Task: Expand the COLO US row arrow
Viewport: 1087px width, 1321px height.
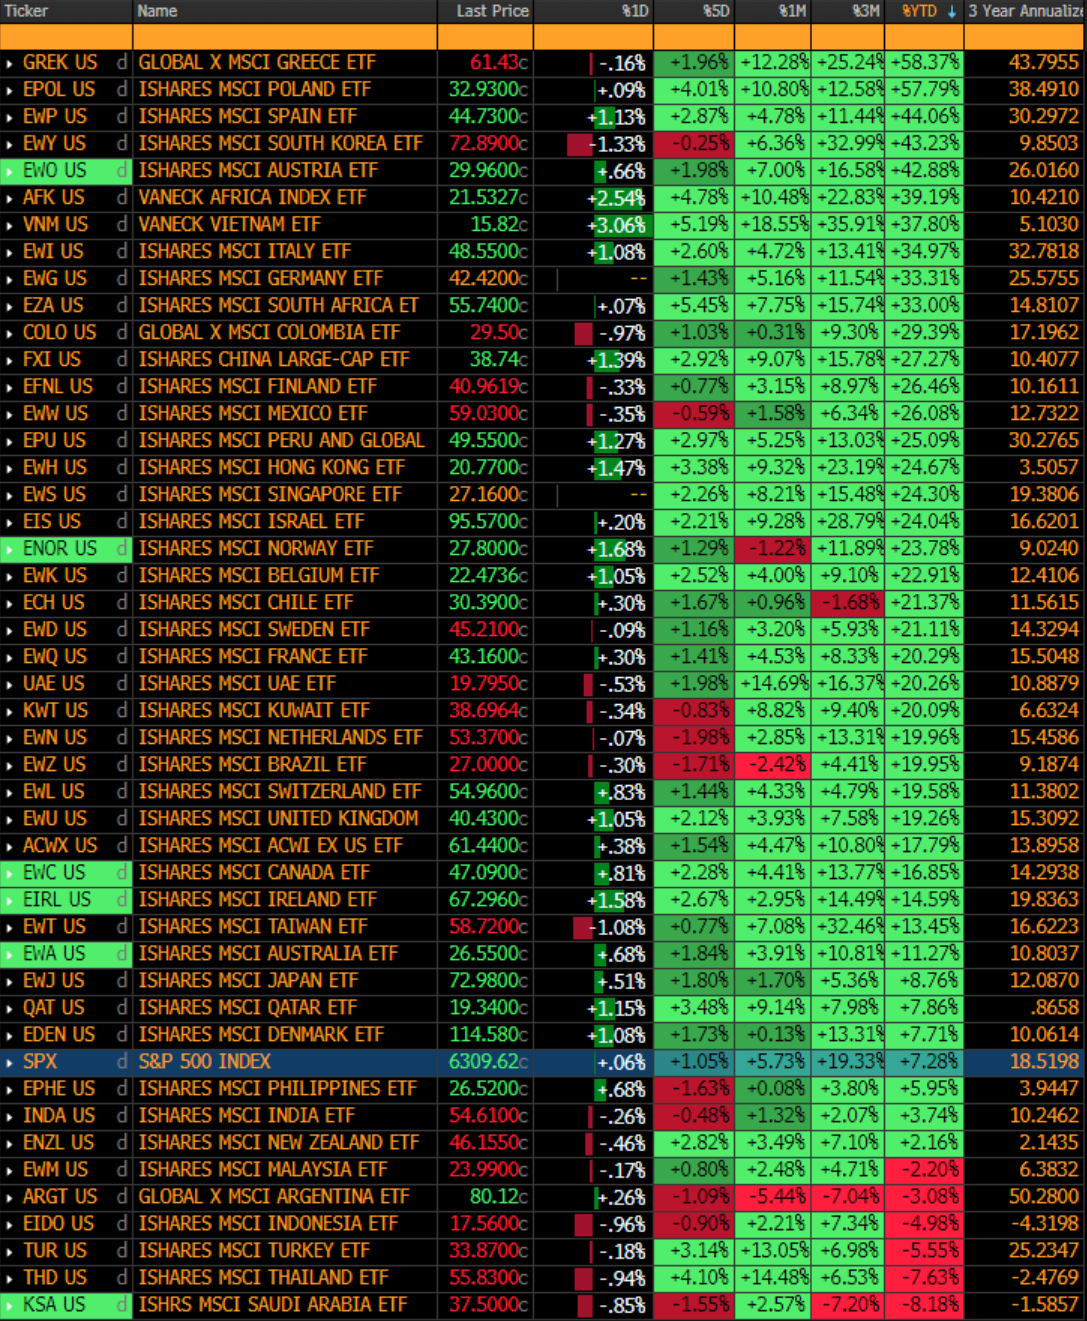Action: pyautogui.click(x=9, y=333)
